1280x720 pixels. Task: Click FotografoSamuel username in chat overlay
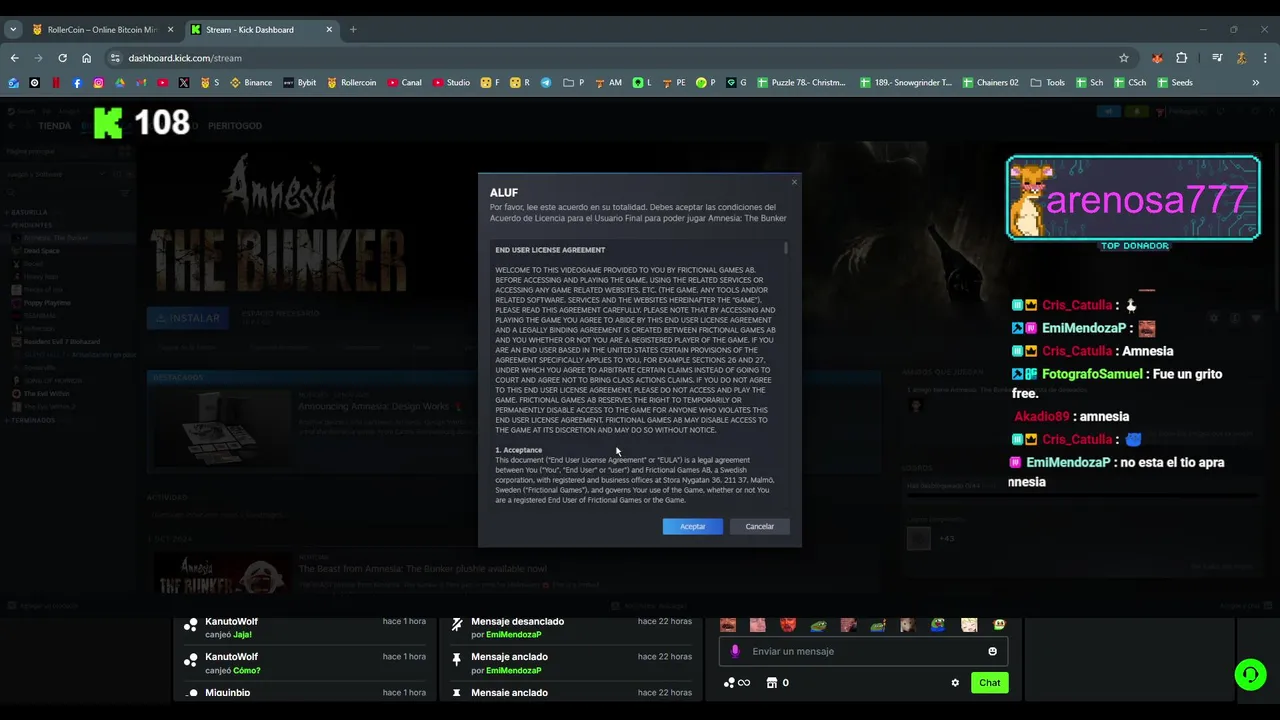(x=1092, y=374)
